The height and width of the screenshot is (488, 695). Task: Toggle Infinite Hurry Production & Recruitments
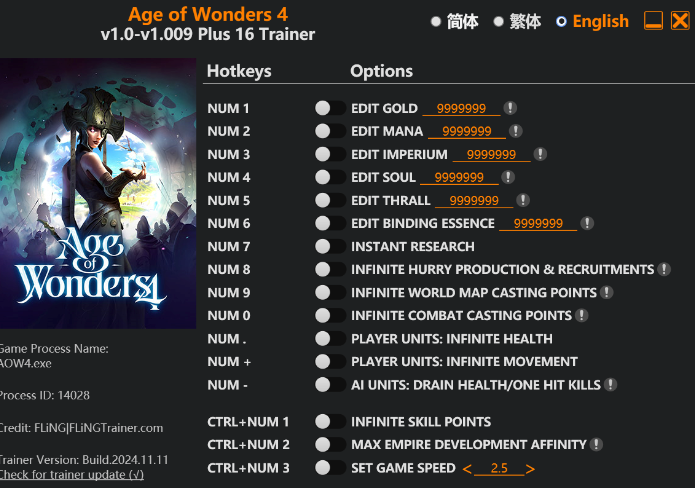pyautogui.click(x=330, y=269)
